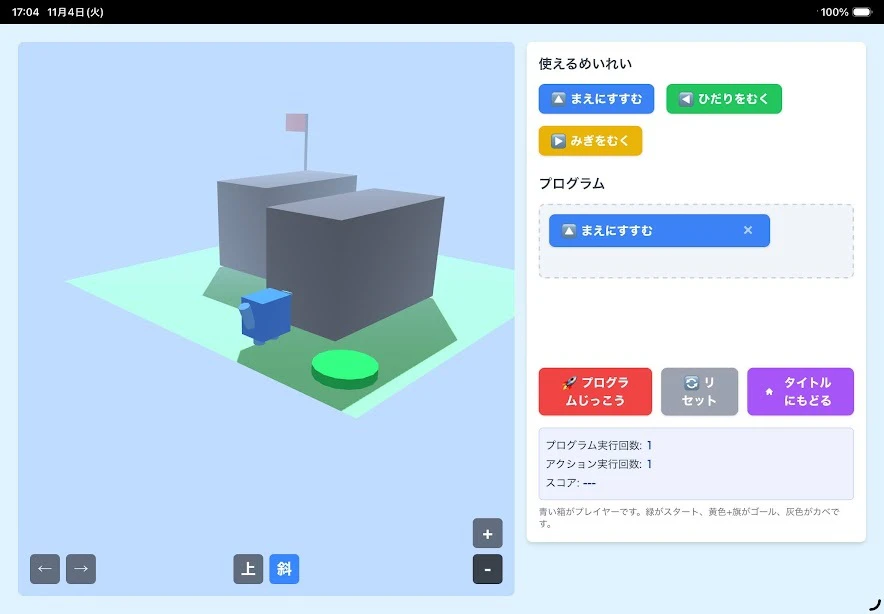The height and width of the screenshot is (614, 884).
Task: Run the program with プログラムじっこう
Action: (x=595, y=391)
